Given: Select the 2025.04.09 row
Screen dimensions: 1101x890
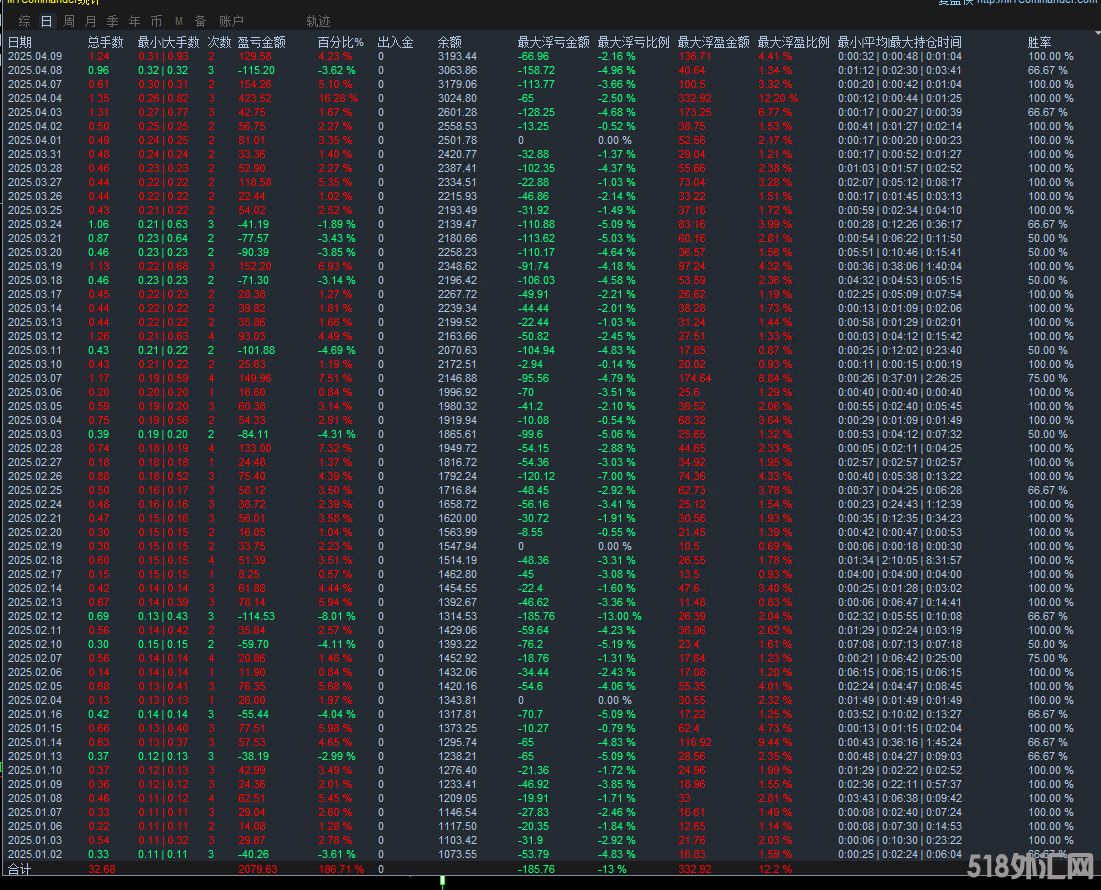Looking at the screenshot, I should pos(35,56).
